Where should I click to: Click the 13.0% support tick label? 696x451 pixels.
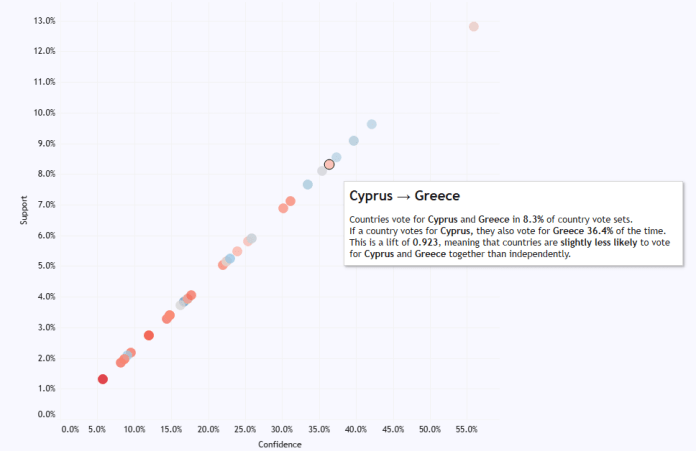click(x=43, y=20)
